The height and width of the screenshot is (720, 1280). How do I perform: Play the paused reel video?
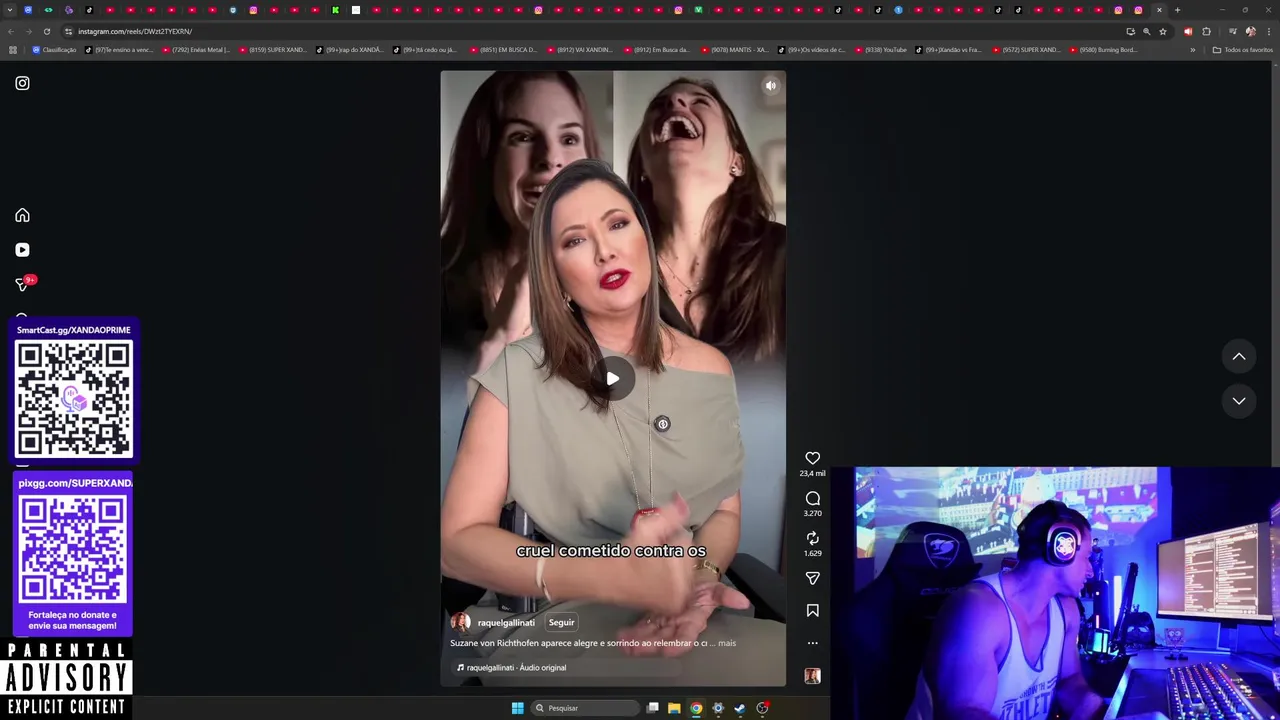click(x=612, y=378)
